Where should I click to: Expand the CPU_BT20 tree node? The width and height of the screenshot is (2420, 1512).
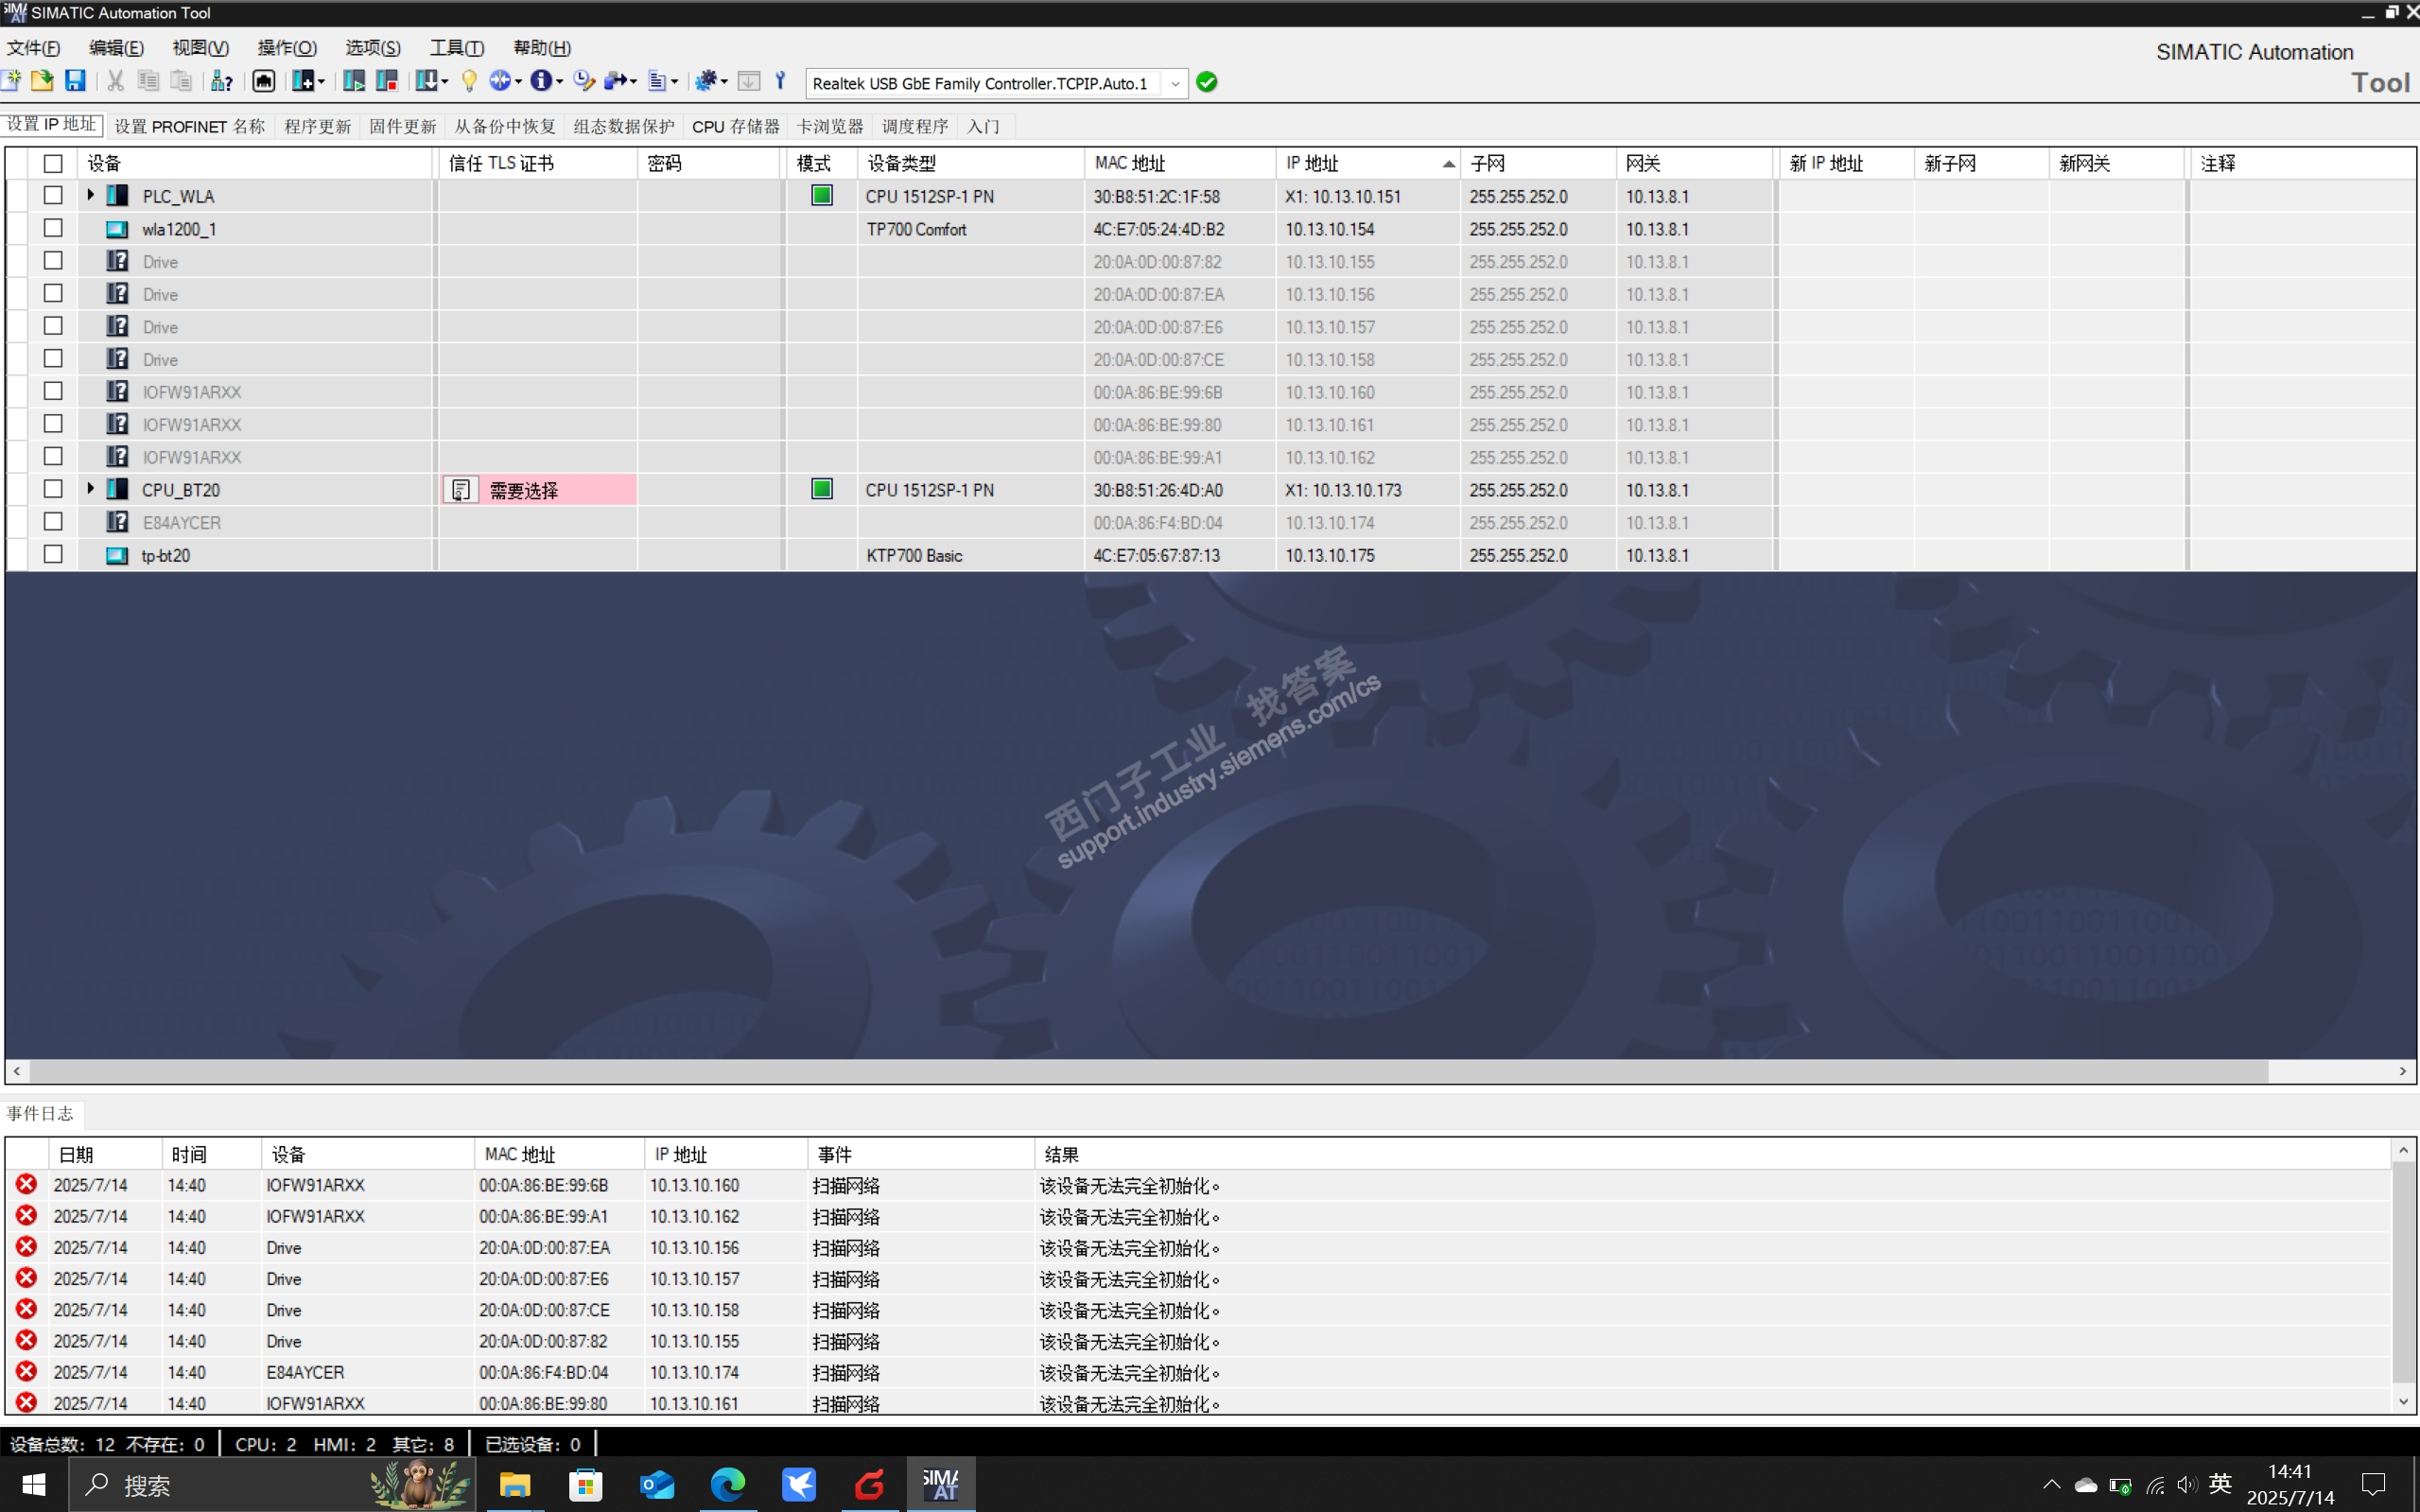(x=90, y=489)
